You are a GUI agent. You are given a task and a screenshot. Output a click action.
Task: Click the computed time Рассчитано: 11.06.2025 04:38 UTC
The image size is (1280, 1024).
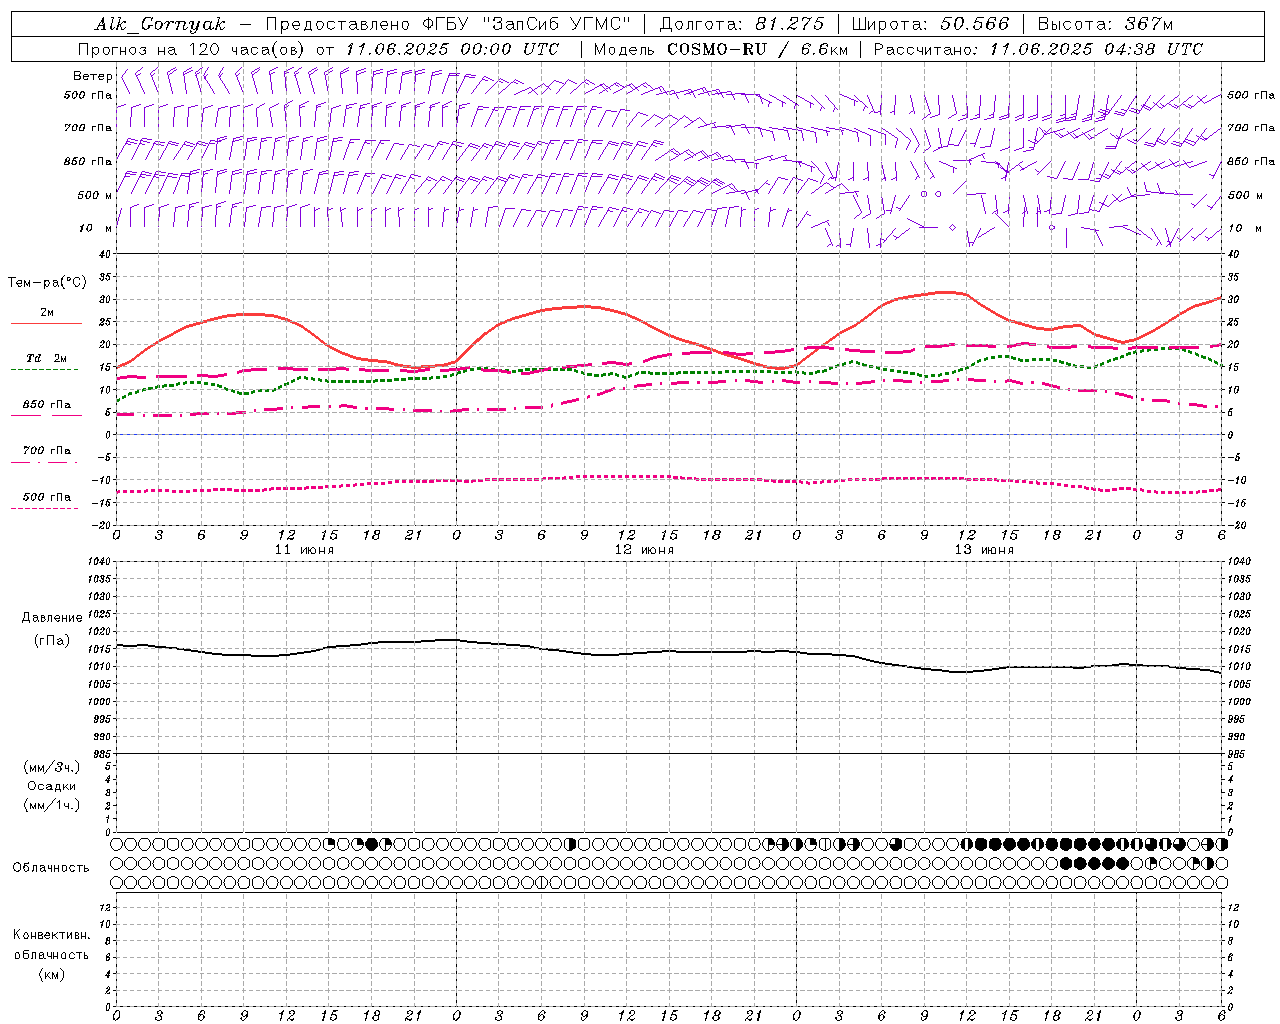pos(1038,49)
